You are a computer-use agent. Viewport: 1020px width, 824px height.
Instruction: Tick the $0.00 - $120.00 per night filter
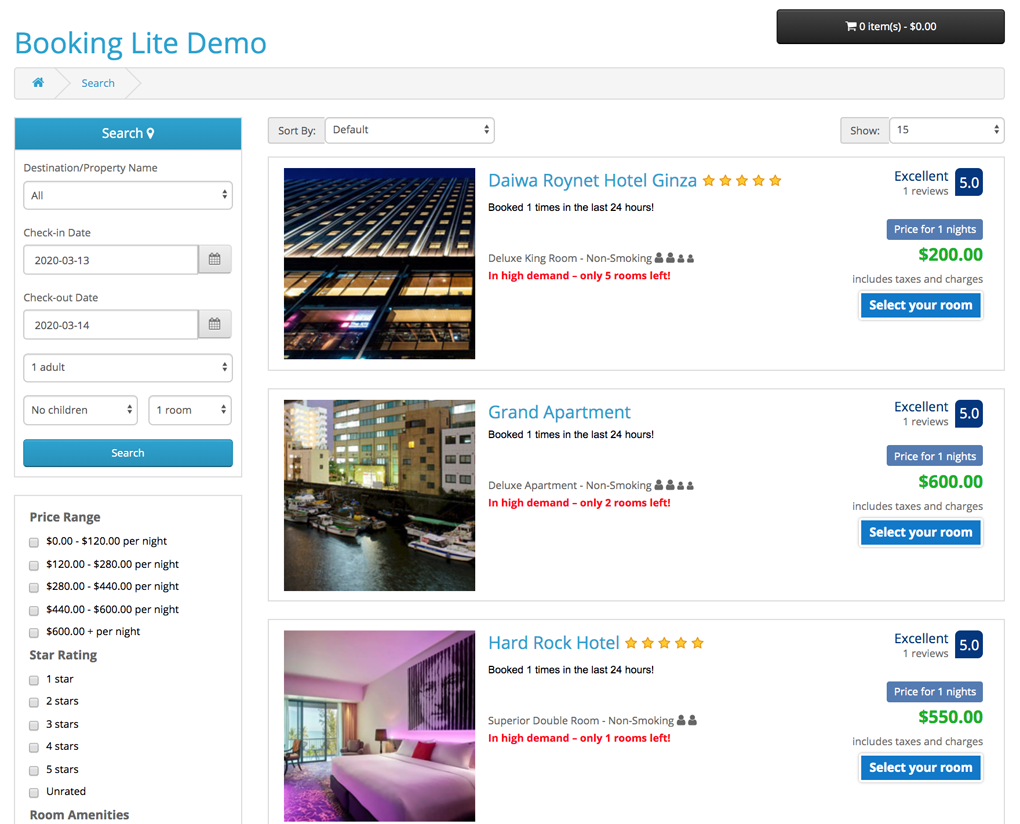point(34,542)
